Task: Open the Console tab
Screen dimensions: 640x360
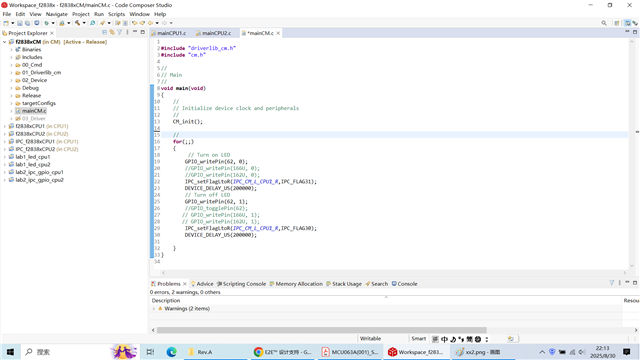Action: coord(404,284)
